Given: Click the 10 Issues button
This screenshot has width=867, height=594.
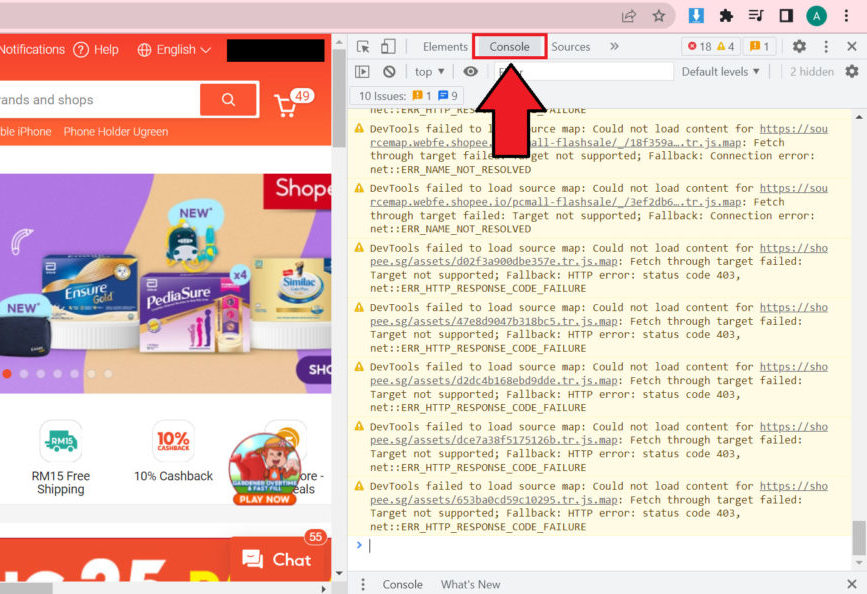Looking at the screenshot, I should [408, 96].
